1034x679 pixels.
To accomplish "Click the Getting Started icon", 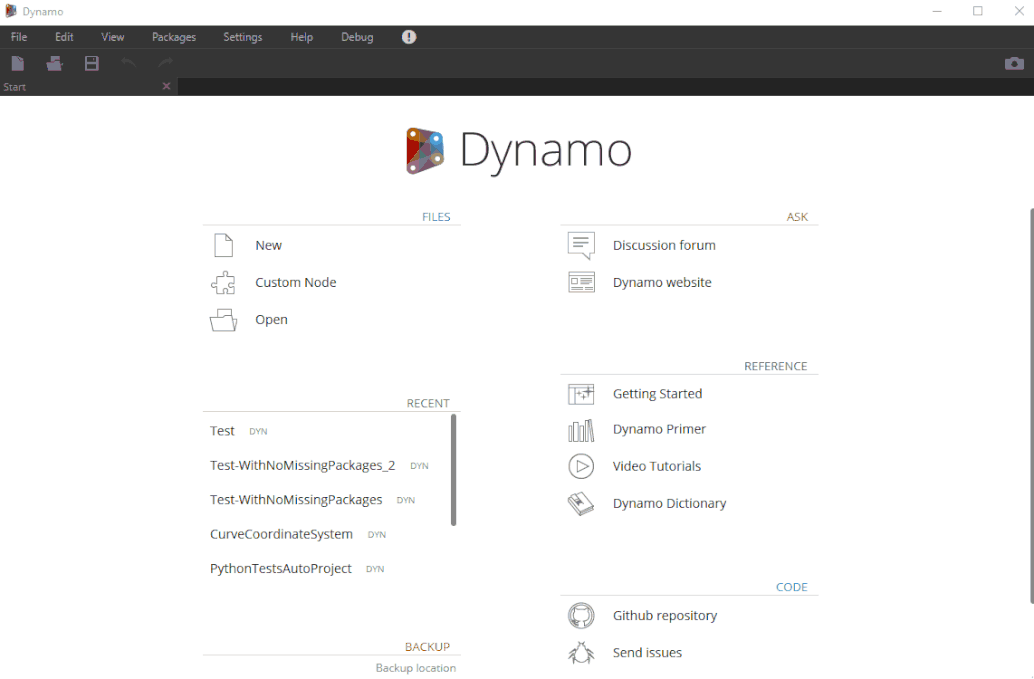I will pos(581,393).
